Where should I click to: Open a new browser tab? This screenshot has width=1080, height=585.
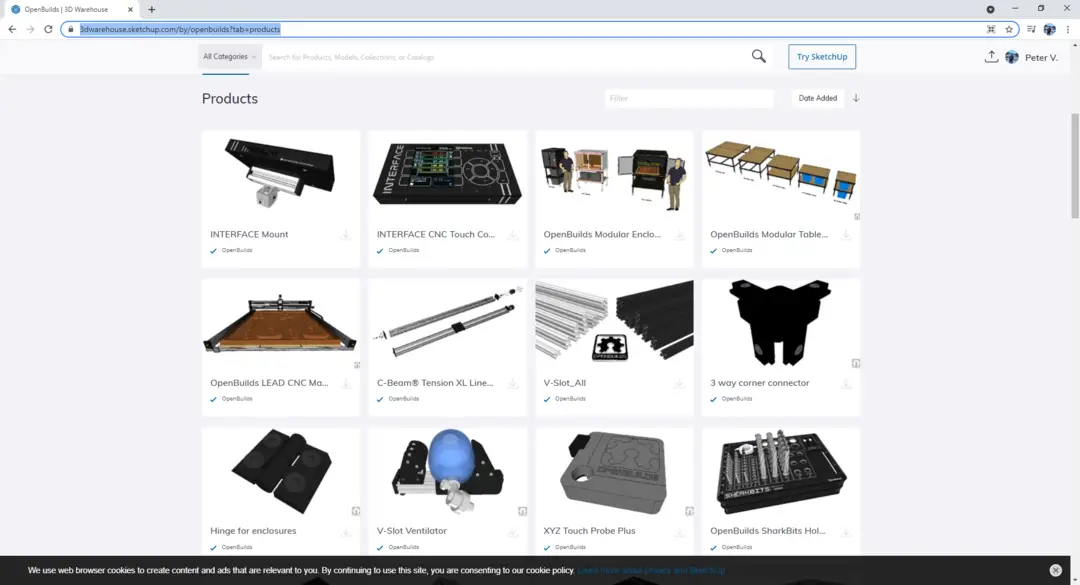point(152,10)
